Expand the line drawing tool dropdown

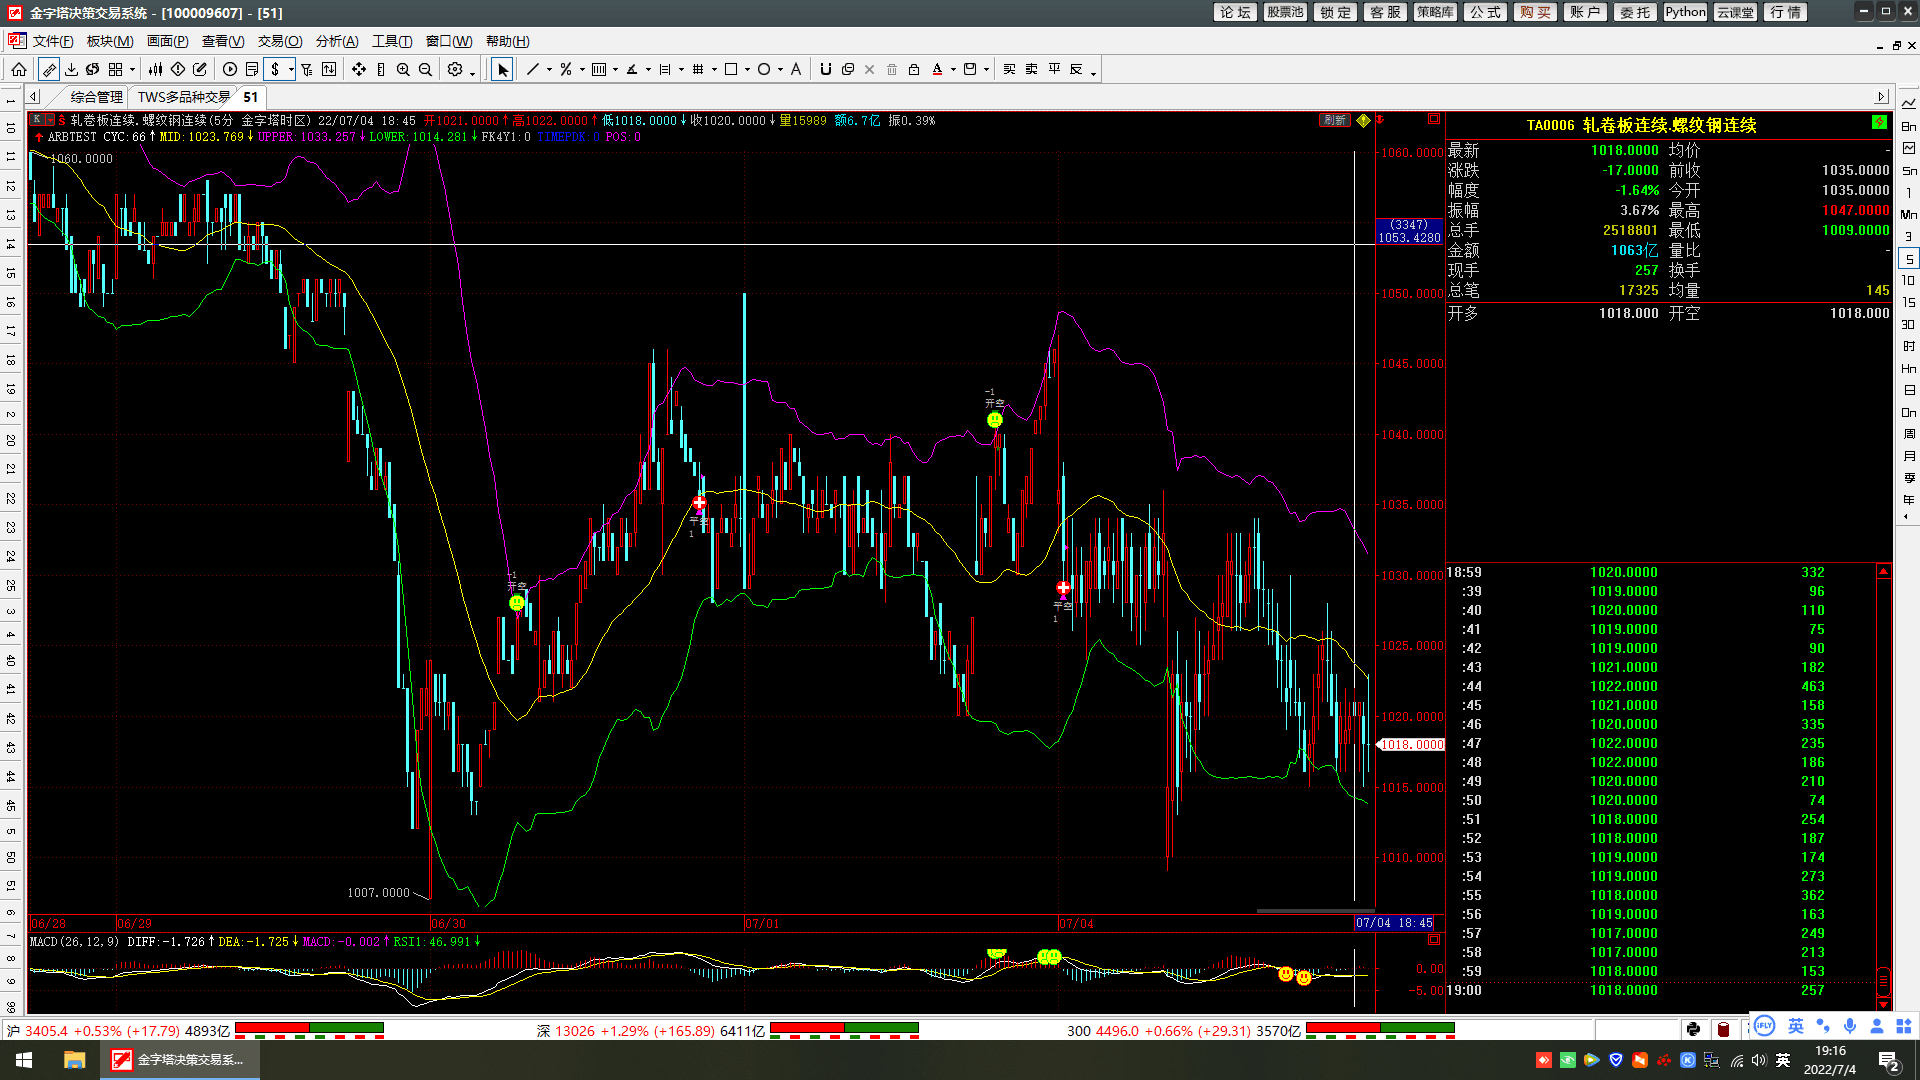coord(549,70)
